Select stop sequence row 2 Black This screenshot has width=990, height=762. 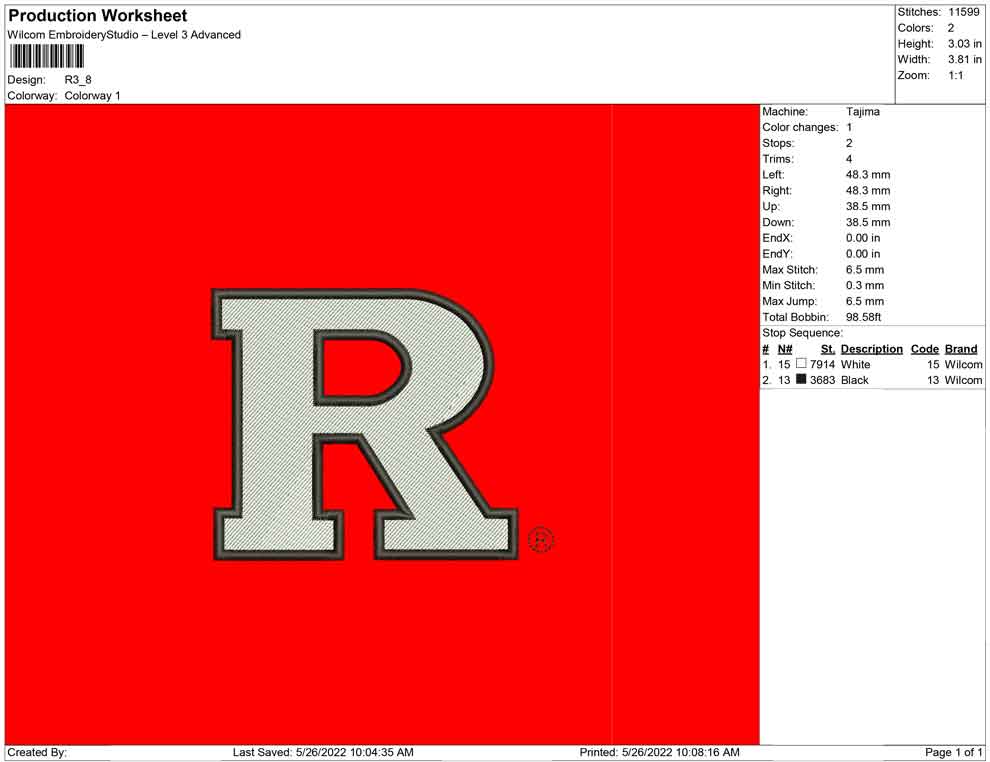click(x=855, y=381)
